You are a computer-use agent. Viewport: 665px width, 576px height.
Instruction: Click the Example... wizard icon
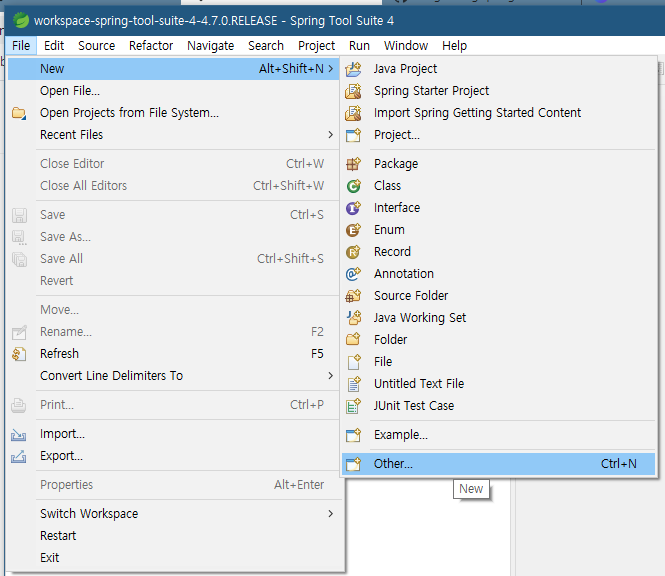coord(353,435)
